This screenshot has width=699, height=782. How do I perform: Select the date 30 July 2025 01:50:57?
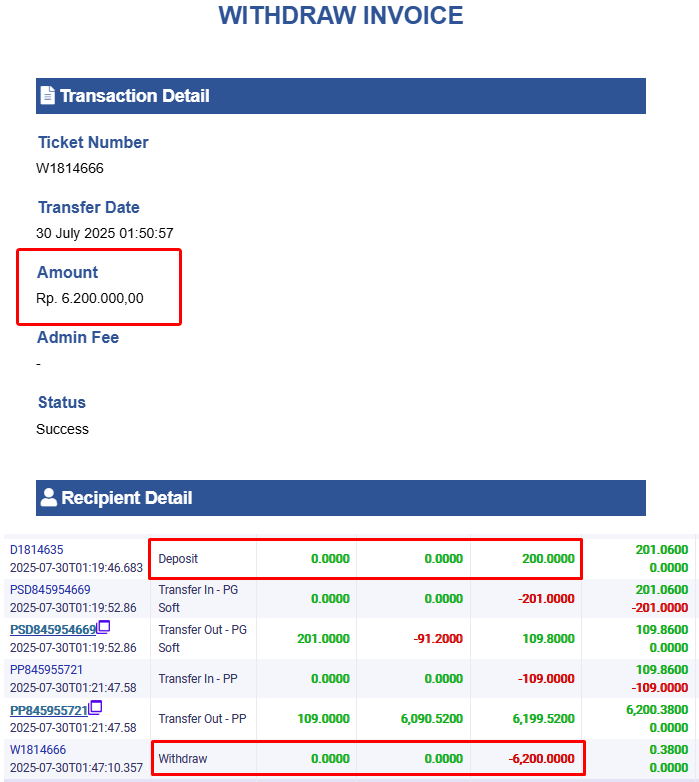[105, 233]
